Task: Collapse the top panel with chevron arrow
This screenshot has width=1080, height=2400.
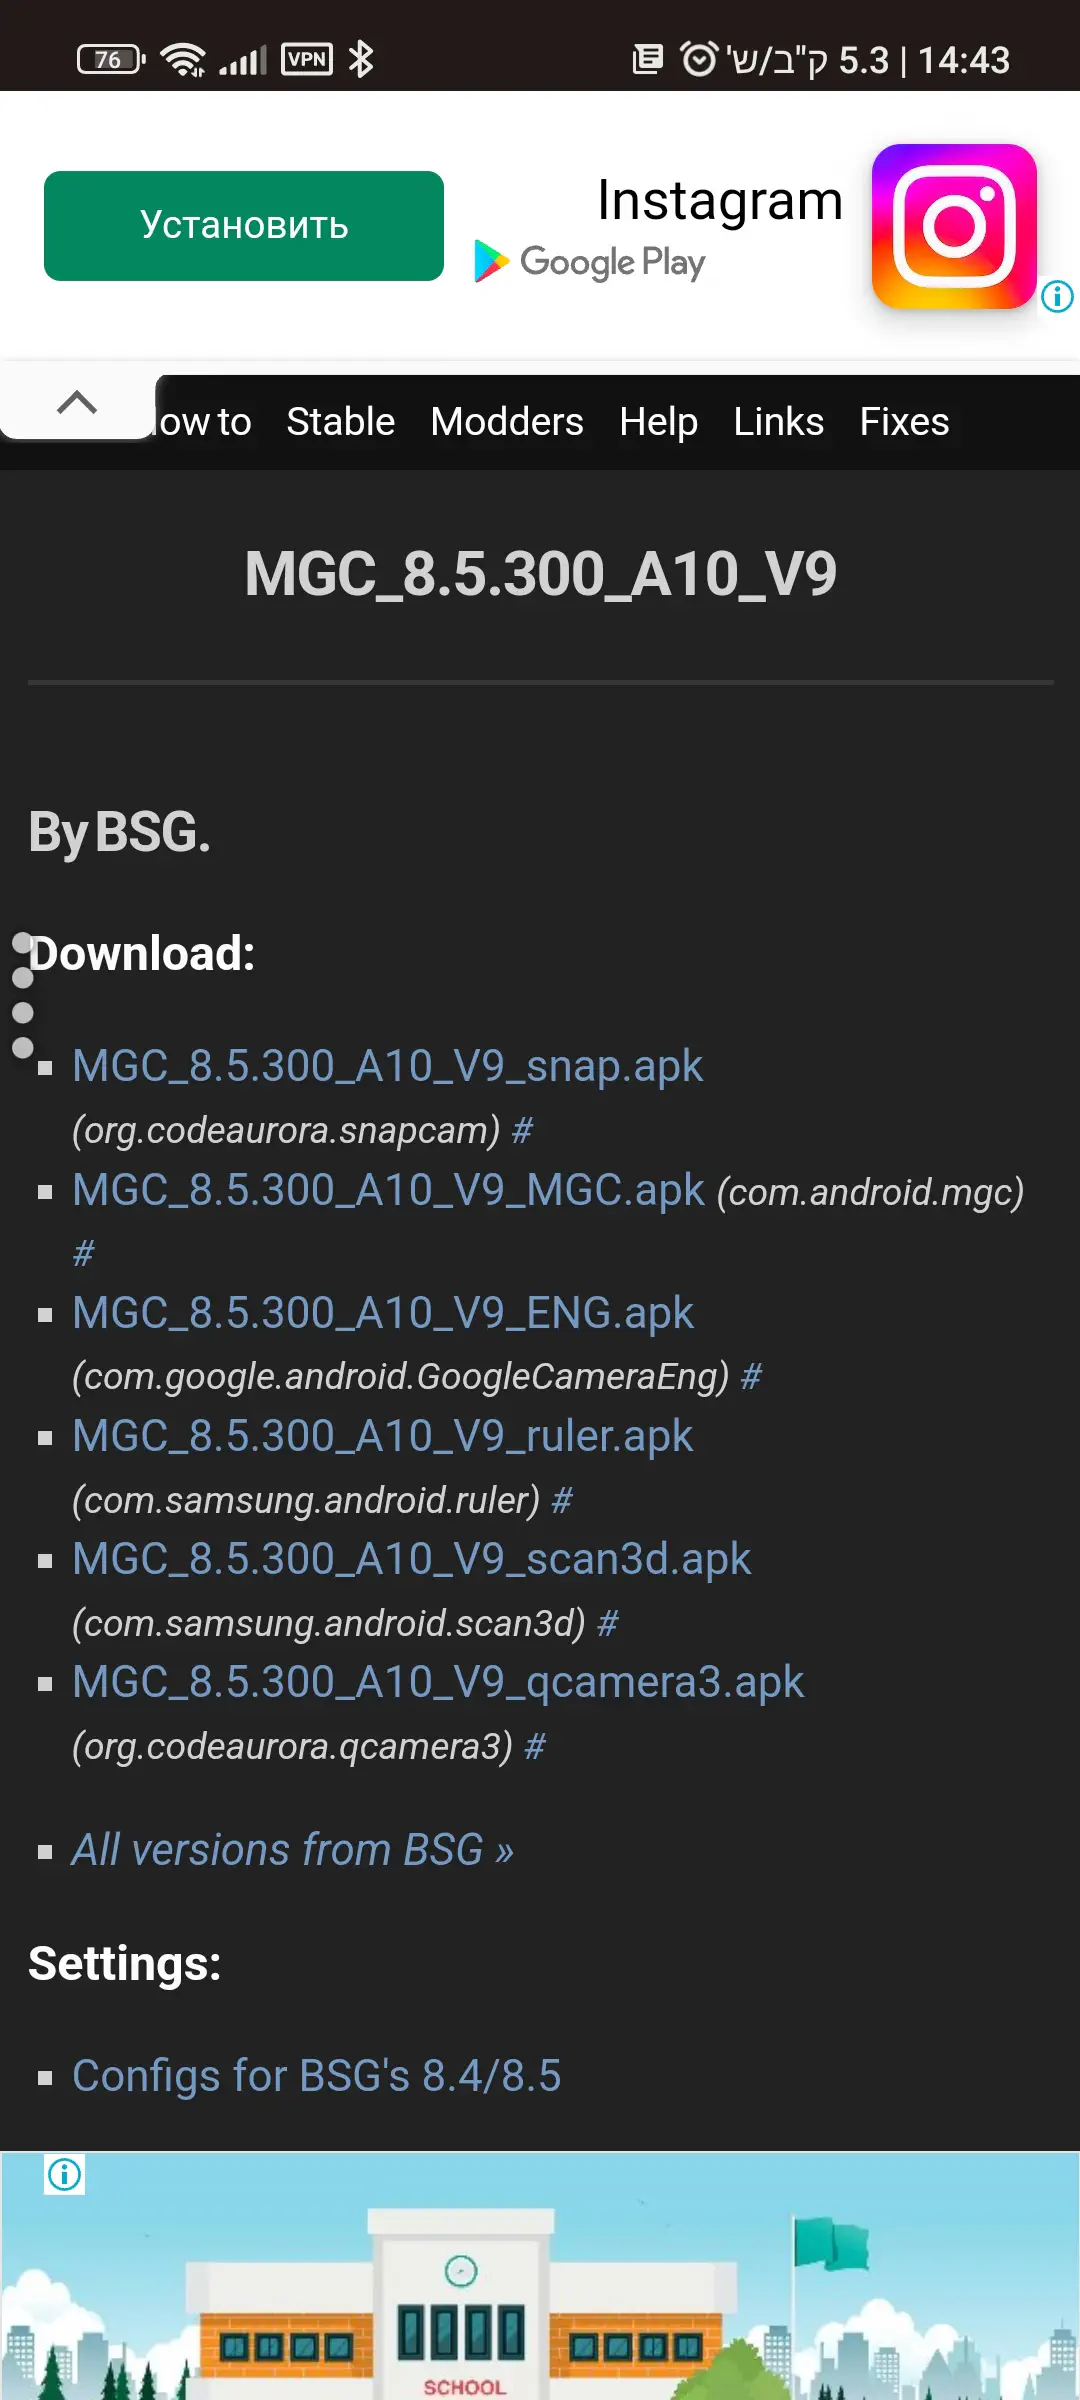Action: (x=77, y=402)
